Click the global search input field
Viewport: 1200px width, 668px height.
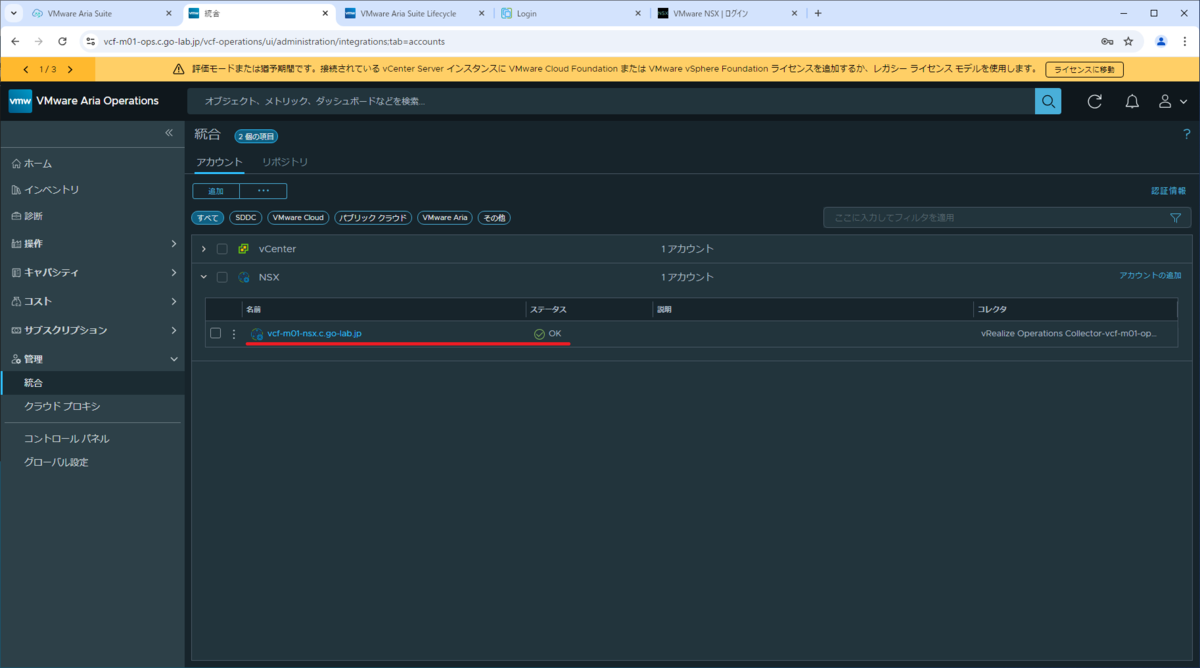click(x=611, y=101)
